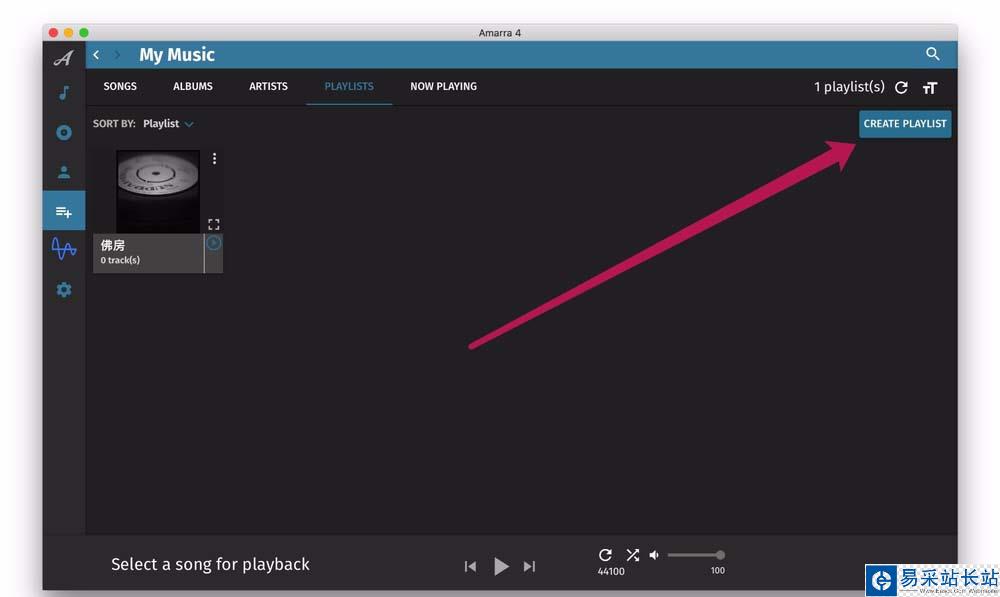Expand 佛房 playlist artwork fullscreen icon
Image resolution: width=1000 pixels, height=597 pixels.
tap(214, 225)
